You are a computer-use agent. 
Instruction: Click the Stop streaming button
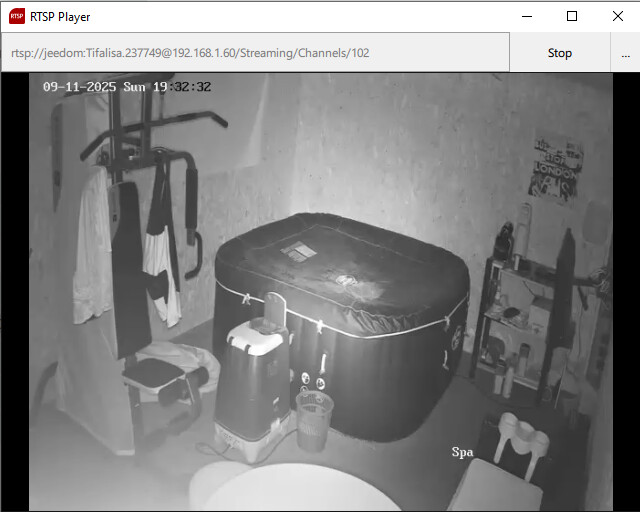[560, 53]
